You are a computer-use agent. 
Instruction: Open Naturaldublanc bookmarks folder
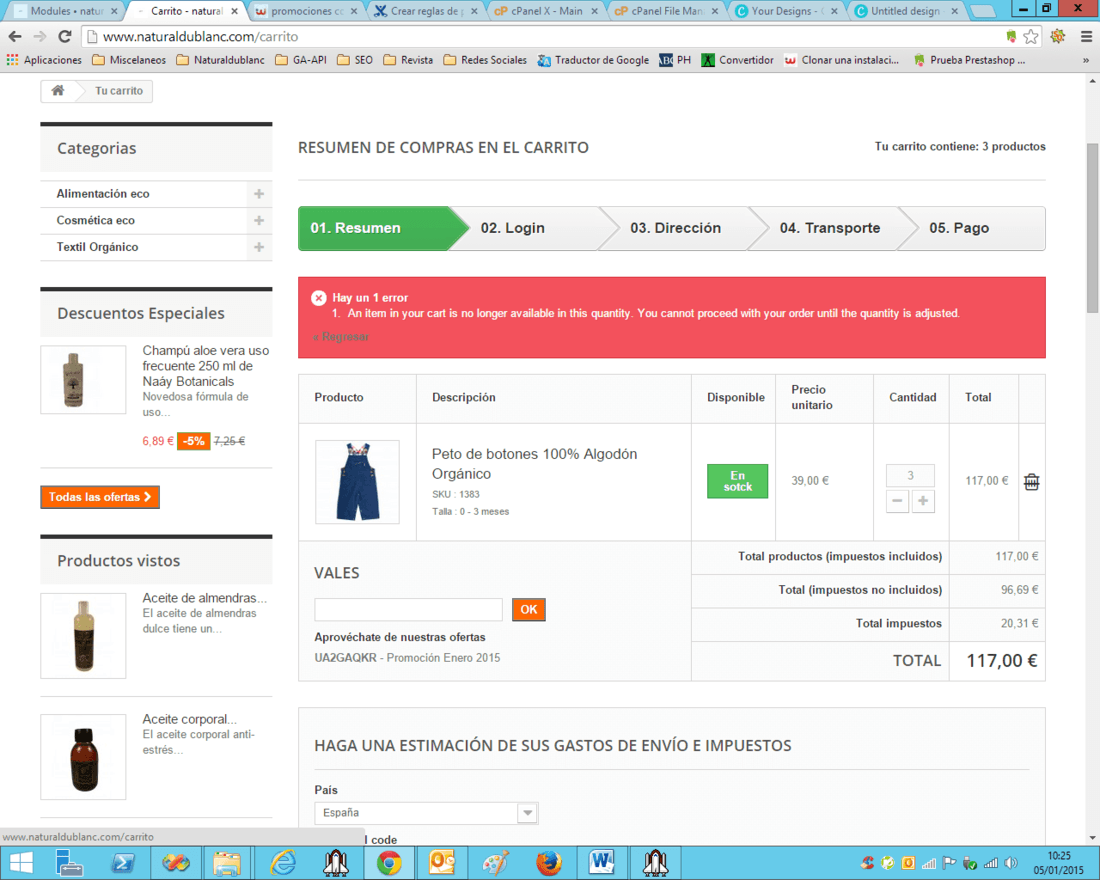click(x=220, y=60)
